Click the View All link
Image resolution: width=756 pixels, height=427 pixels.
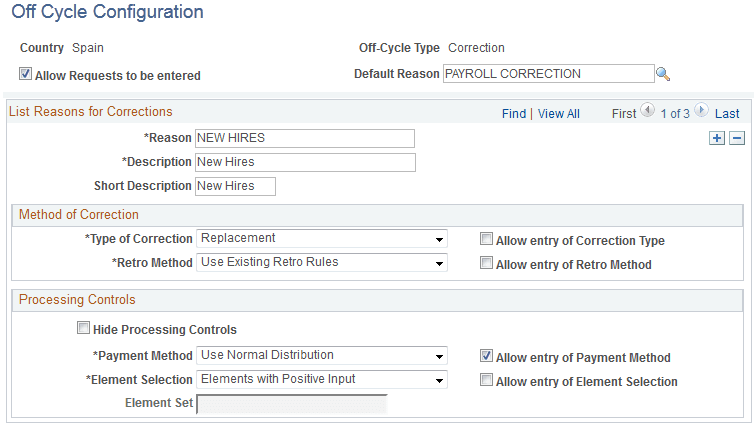pyautogui.click(x=558, y=114)
